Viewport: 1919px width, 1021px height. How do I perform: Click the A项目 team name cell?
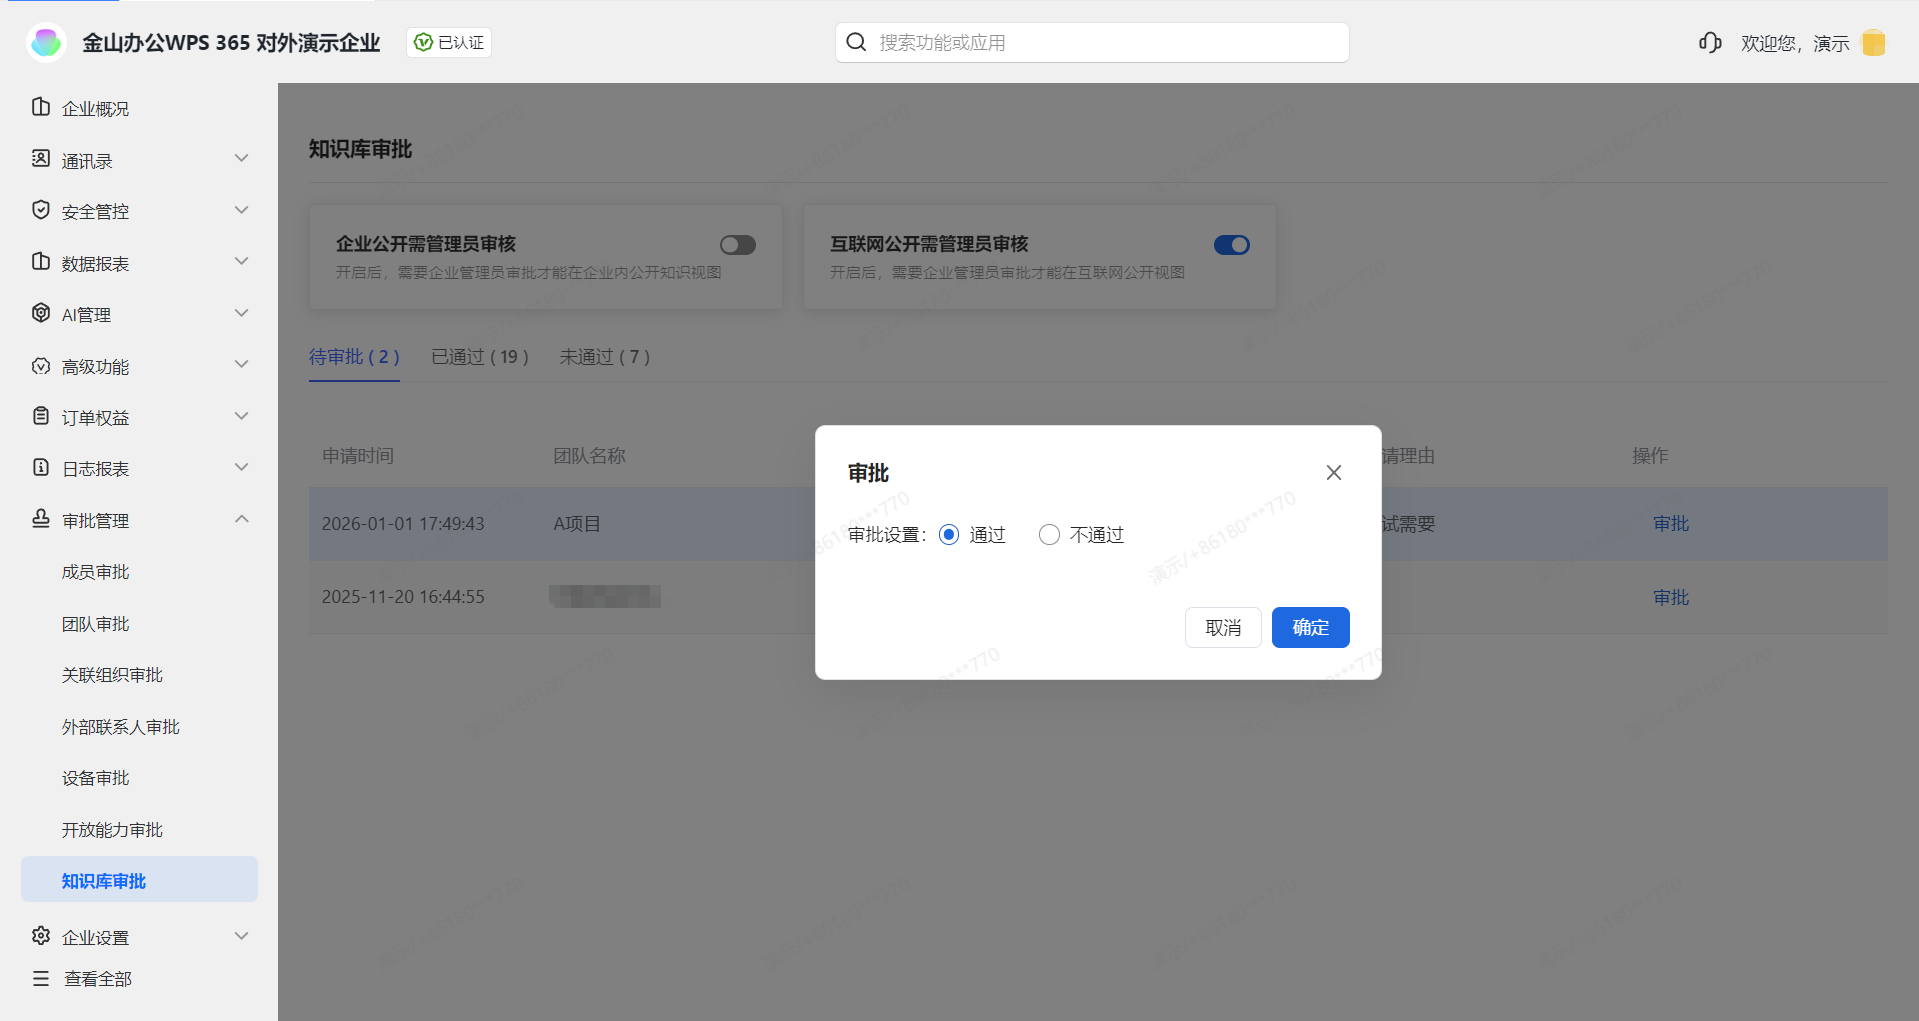point(577,524)
